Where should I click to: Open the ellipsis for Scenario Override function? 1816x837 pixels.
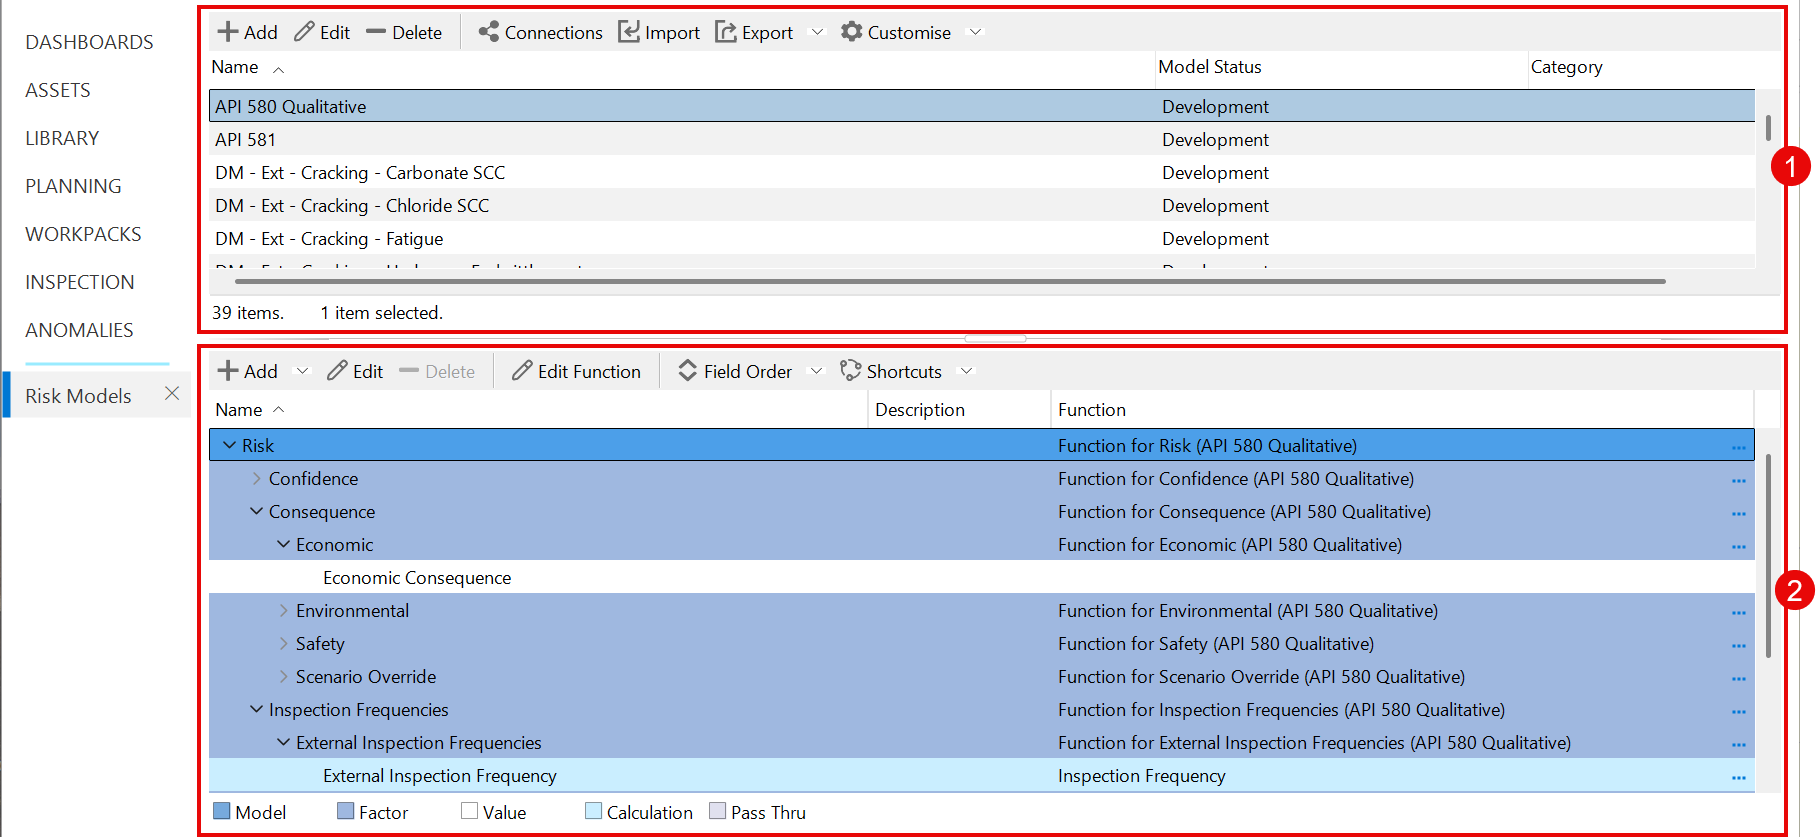point(1739,678)
